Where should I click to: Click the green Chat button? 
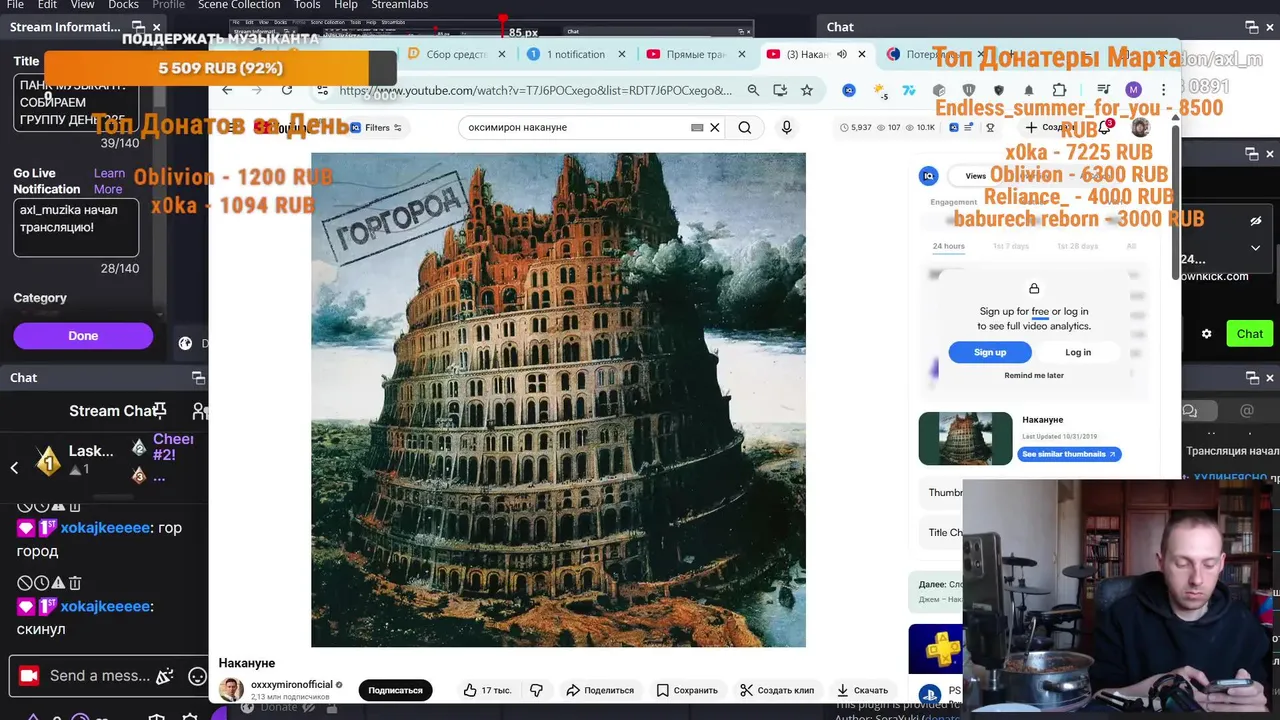tap(1250, 334)
